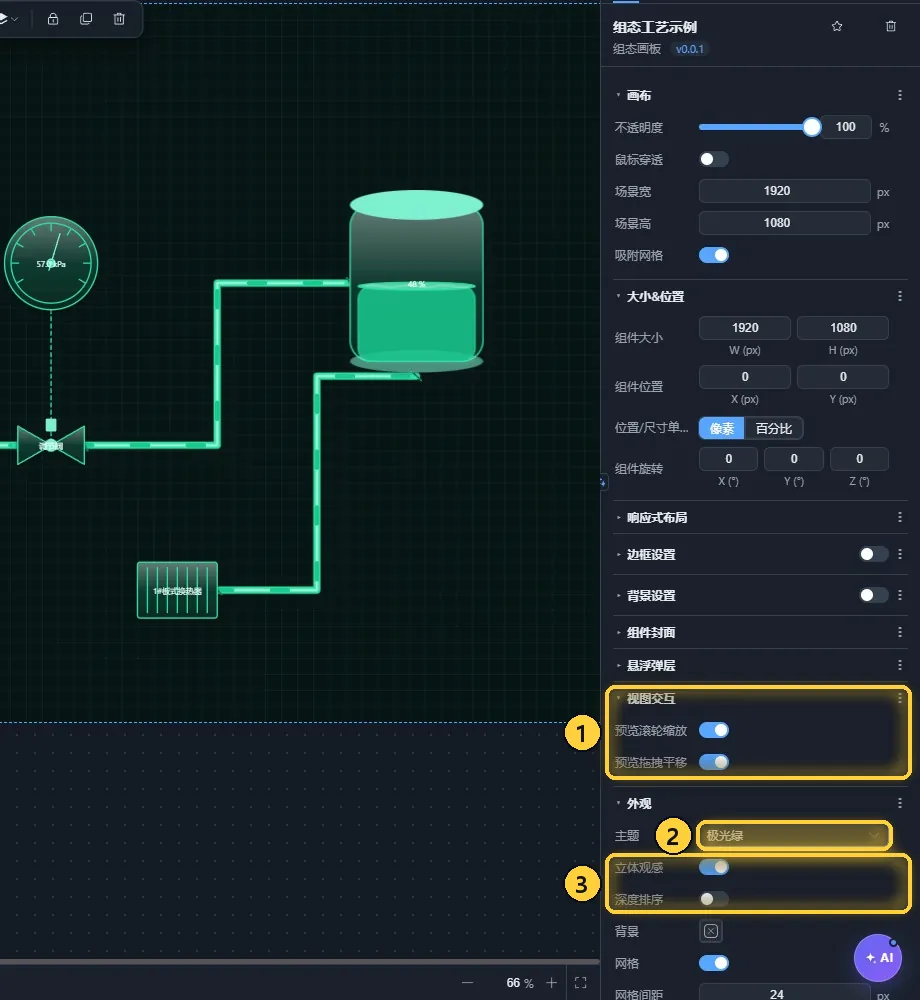Click the duplicate icon in the canvas toolbar
The height and width of the screenshot is (1000, 920).
86,19
